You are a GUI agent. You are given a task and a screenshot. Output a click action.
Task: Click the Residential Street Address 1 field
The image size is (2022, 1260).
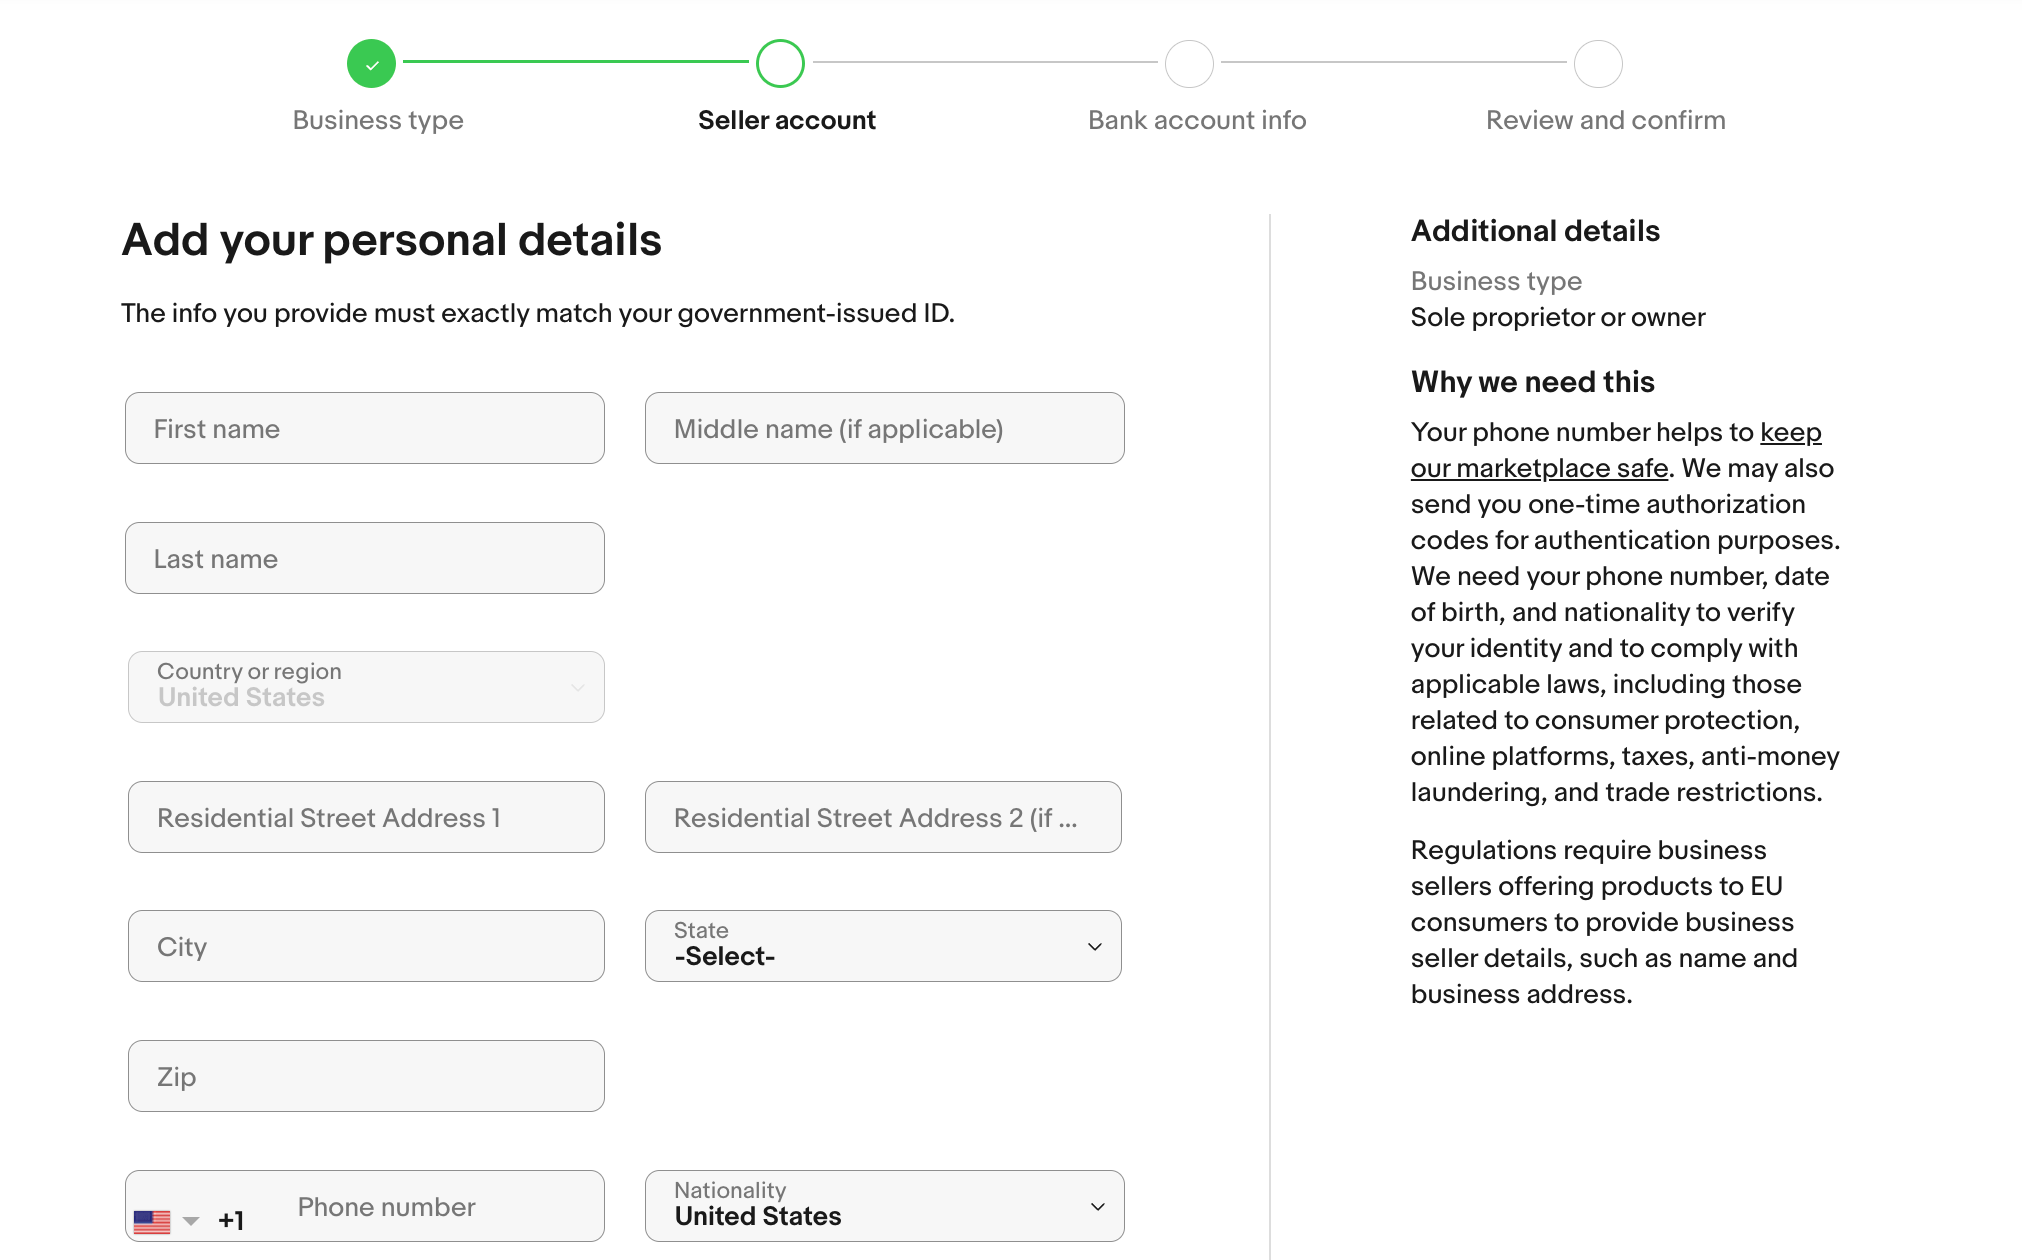(x=365, y=817)
